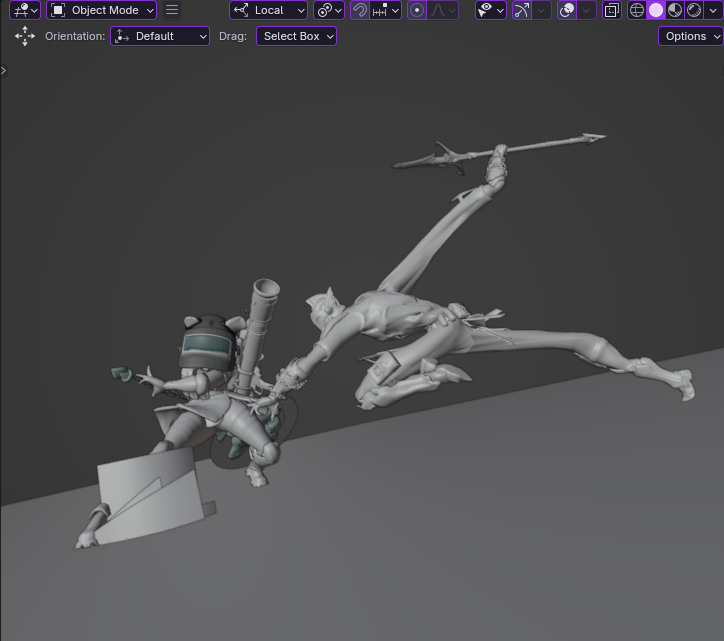Open the gizmo options dropdown arrow

[541, 10]
